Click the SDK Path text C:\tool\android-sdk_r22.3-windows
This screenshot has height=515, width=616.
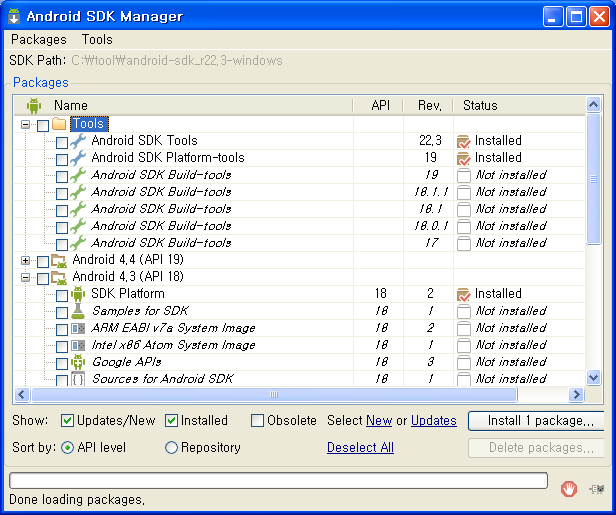tap(177, 60)
